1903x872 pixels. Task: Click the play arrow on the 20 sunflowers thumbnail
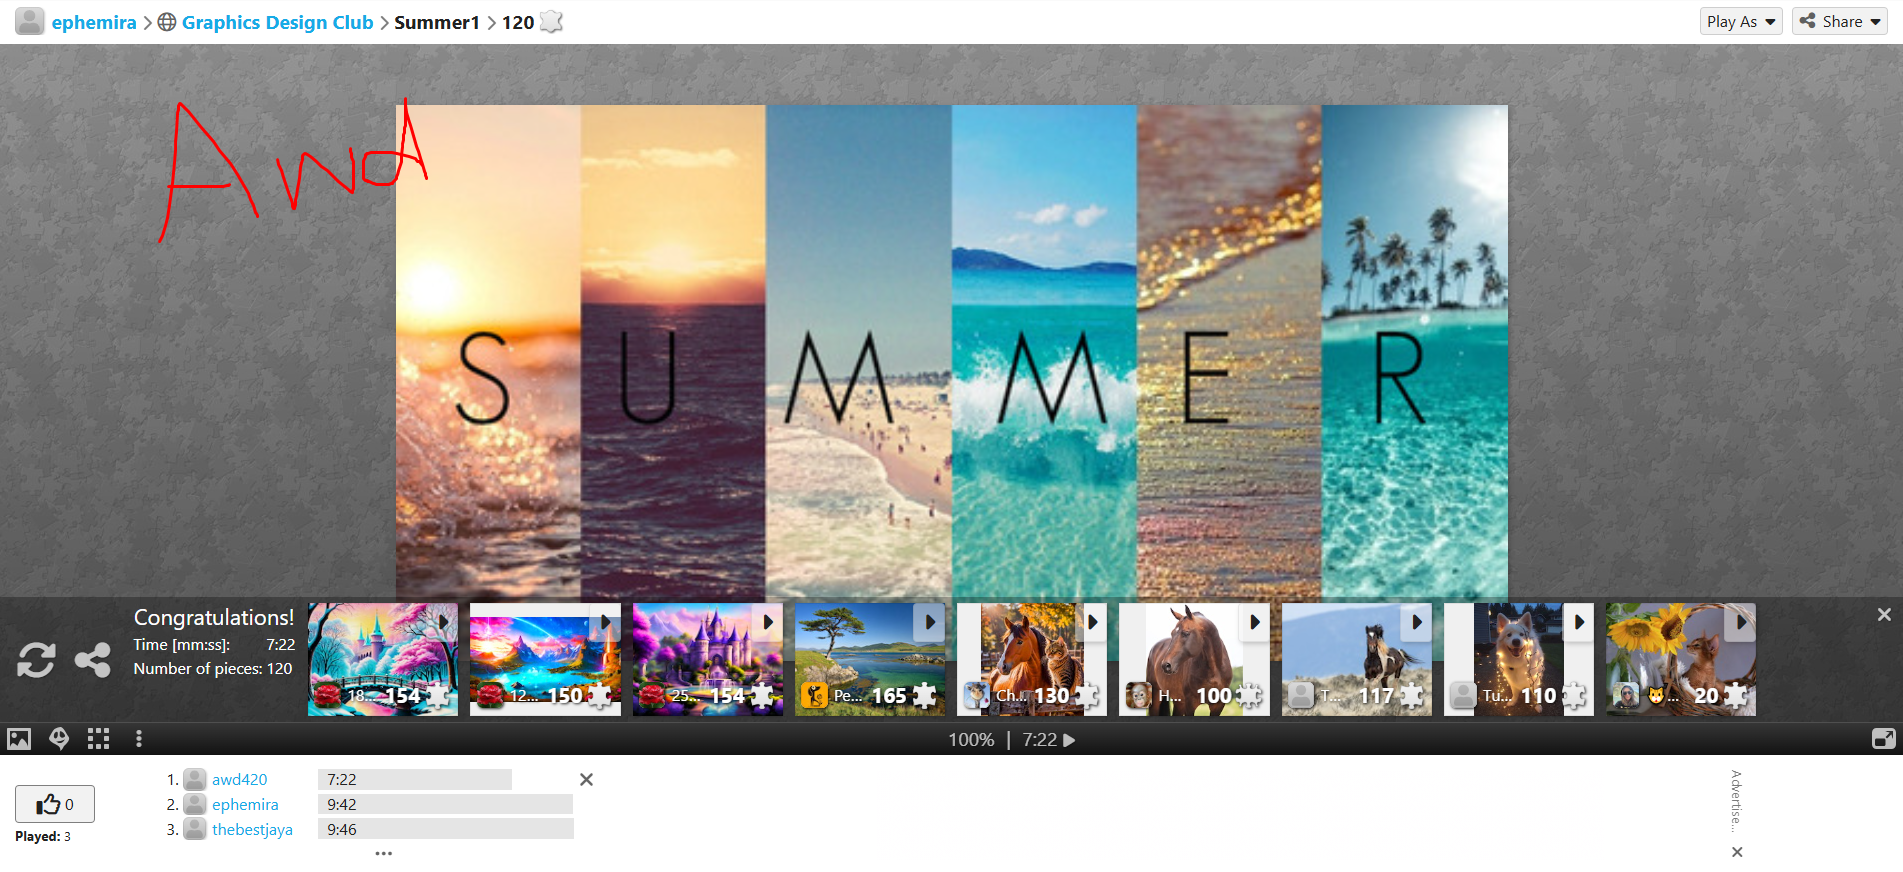1741,622
